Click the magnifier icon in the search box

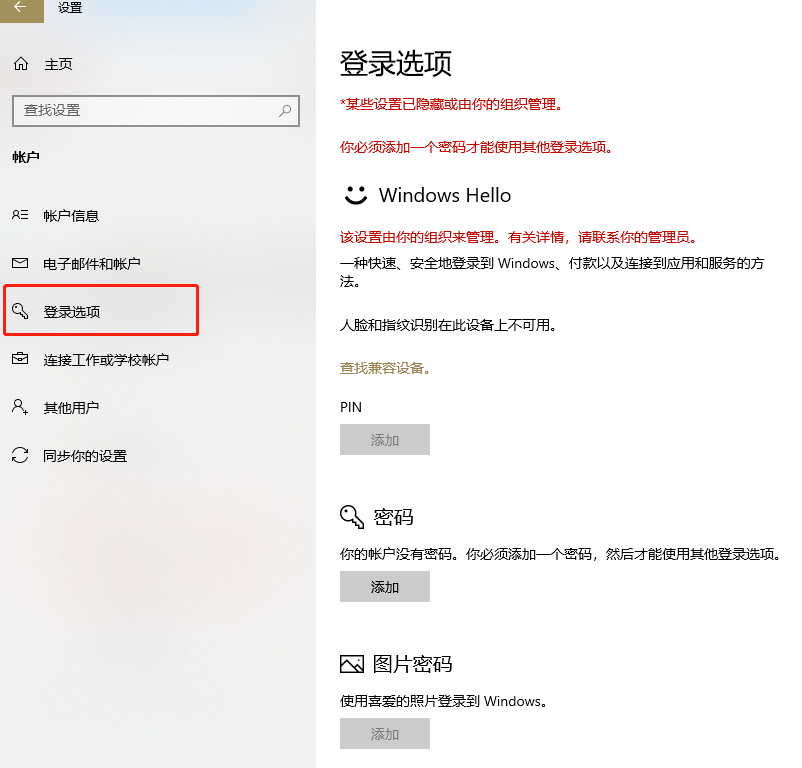pyautogui.click(x=285, y=110)
